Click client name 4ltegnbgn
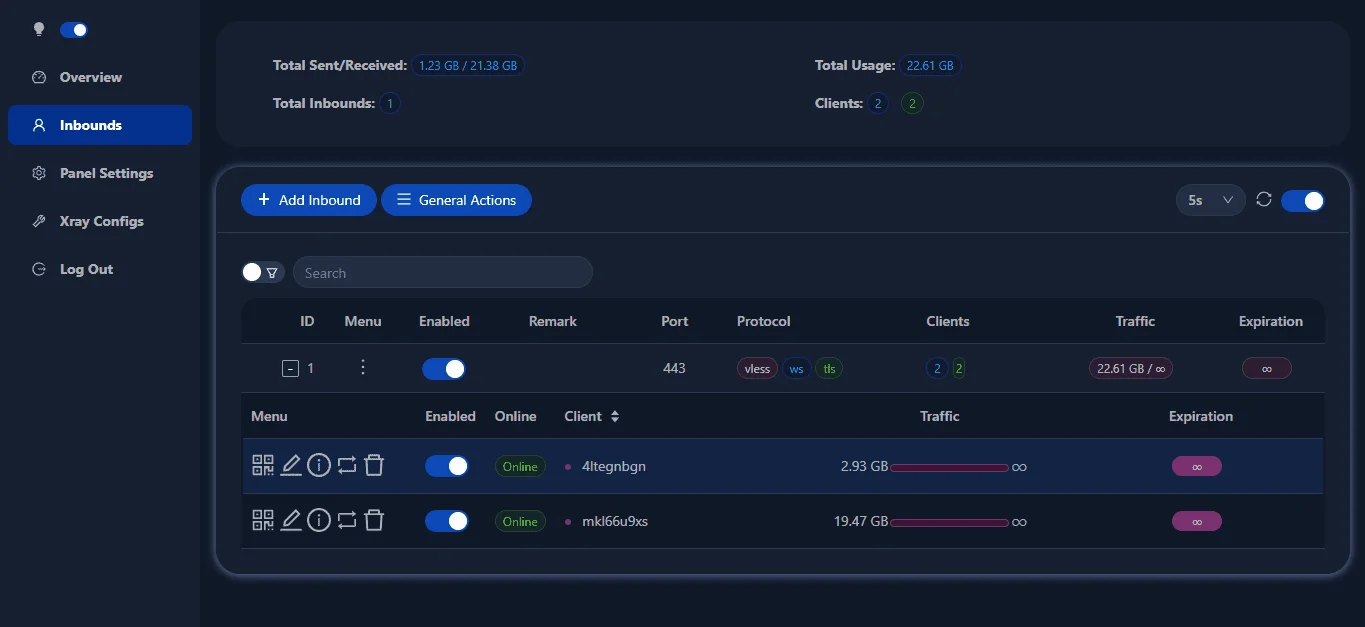1365x627 pixels. click(x=613, y=466)
